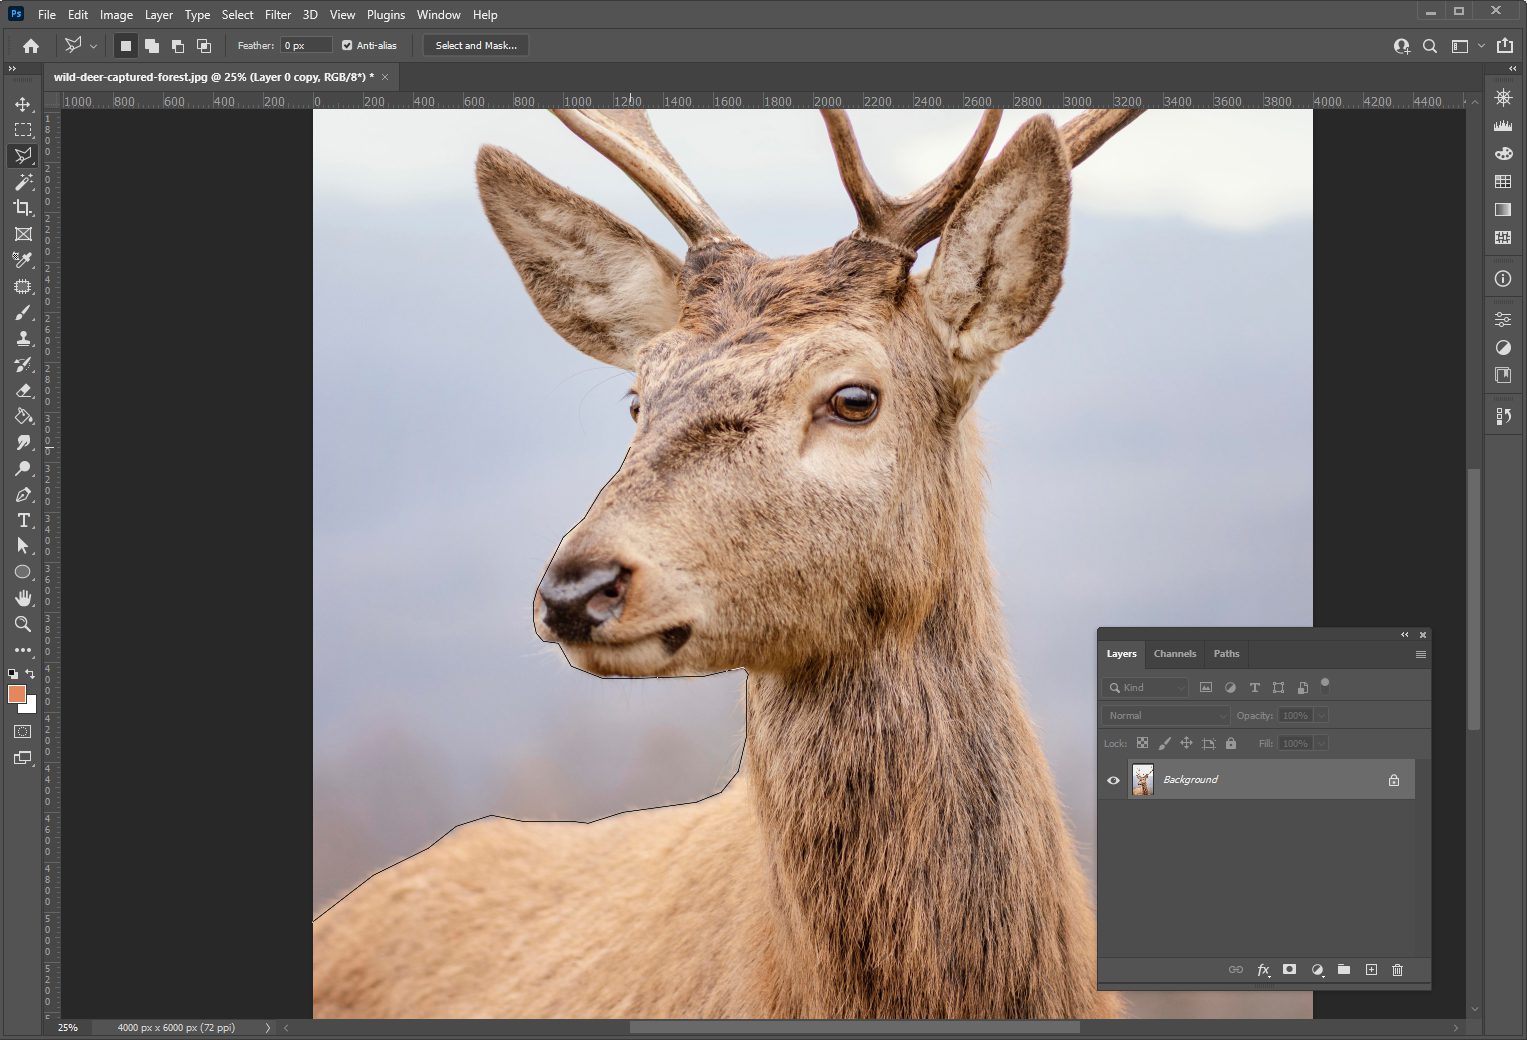Toggle lock all padlock in Lock row
This screenshot has height=1040, width=1527.
[1231, 743]
